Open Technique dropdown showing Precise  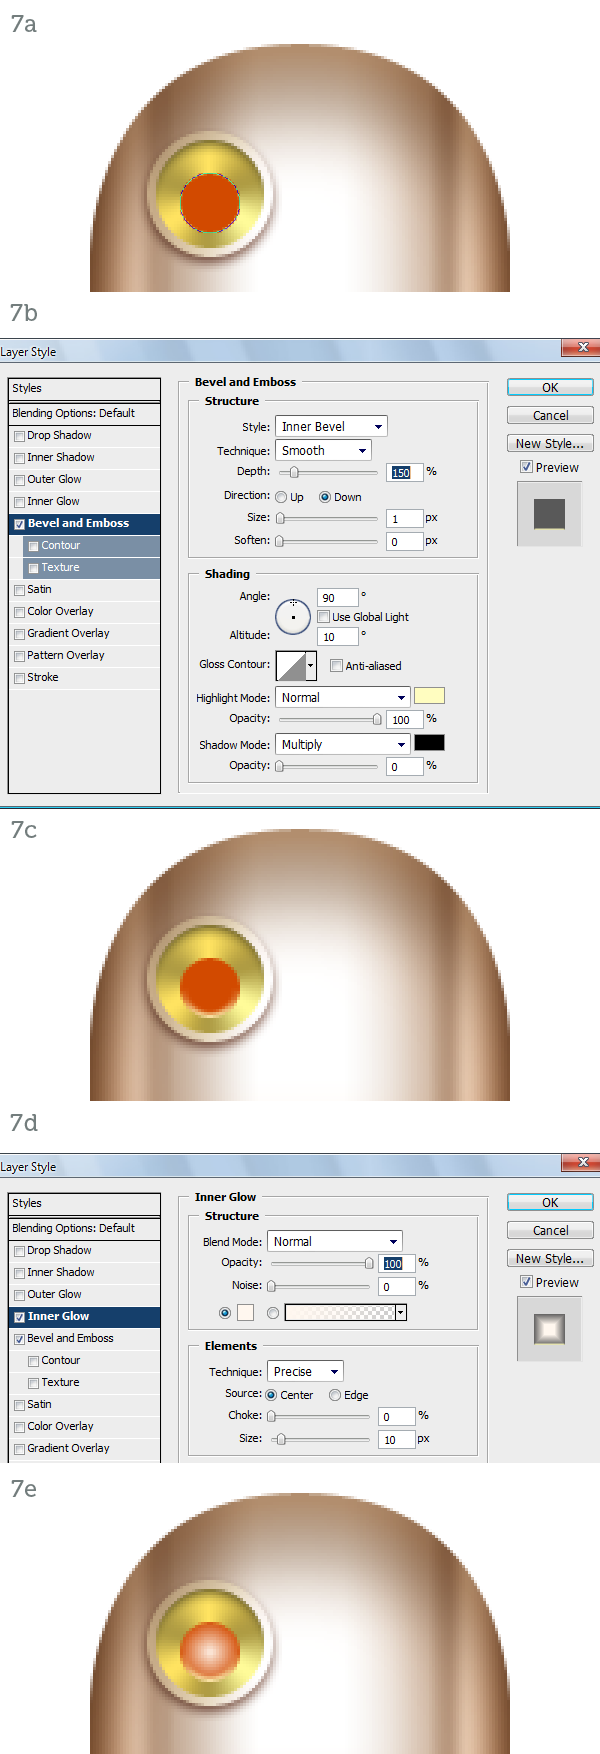[305, 1371]
